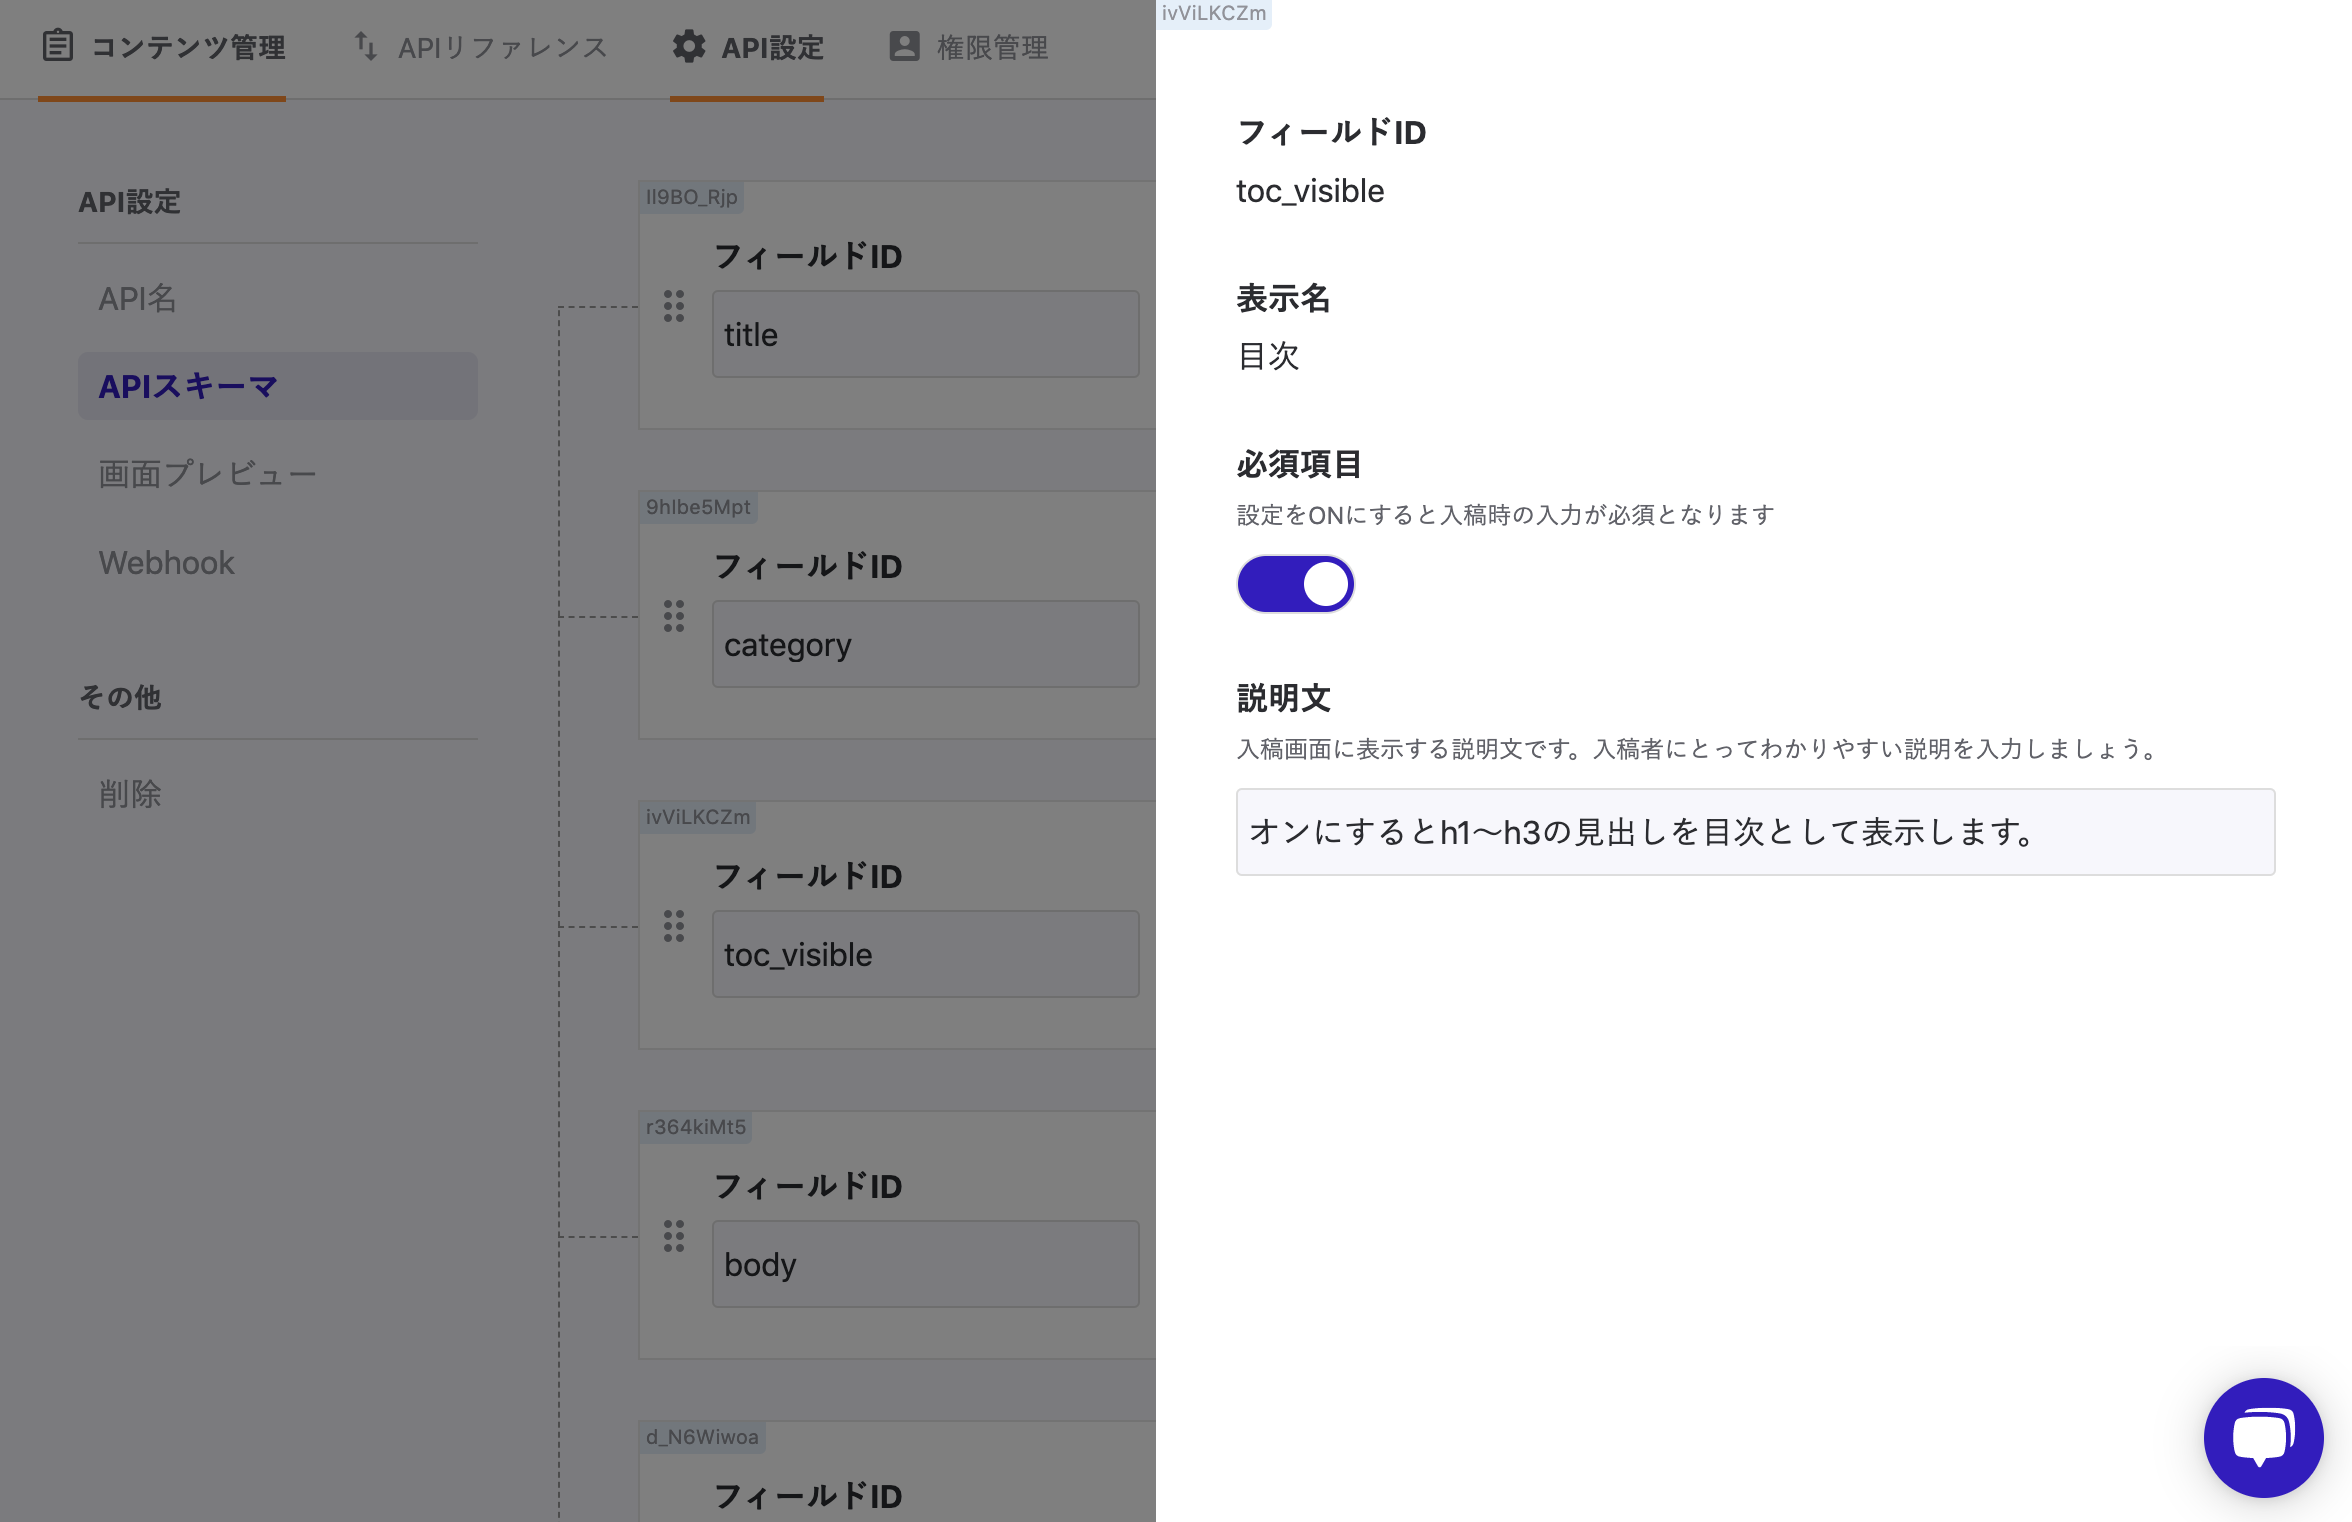Image resolution: width=2352 pixels, height=1522 pixels.
Task: Select API名 in the sidebar
Action: (138, 298)
